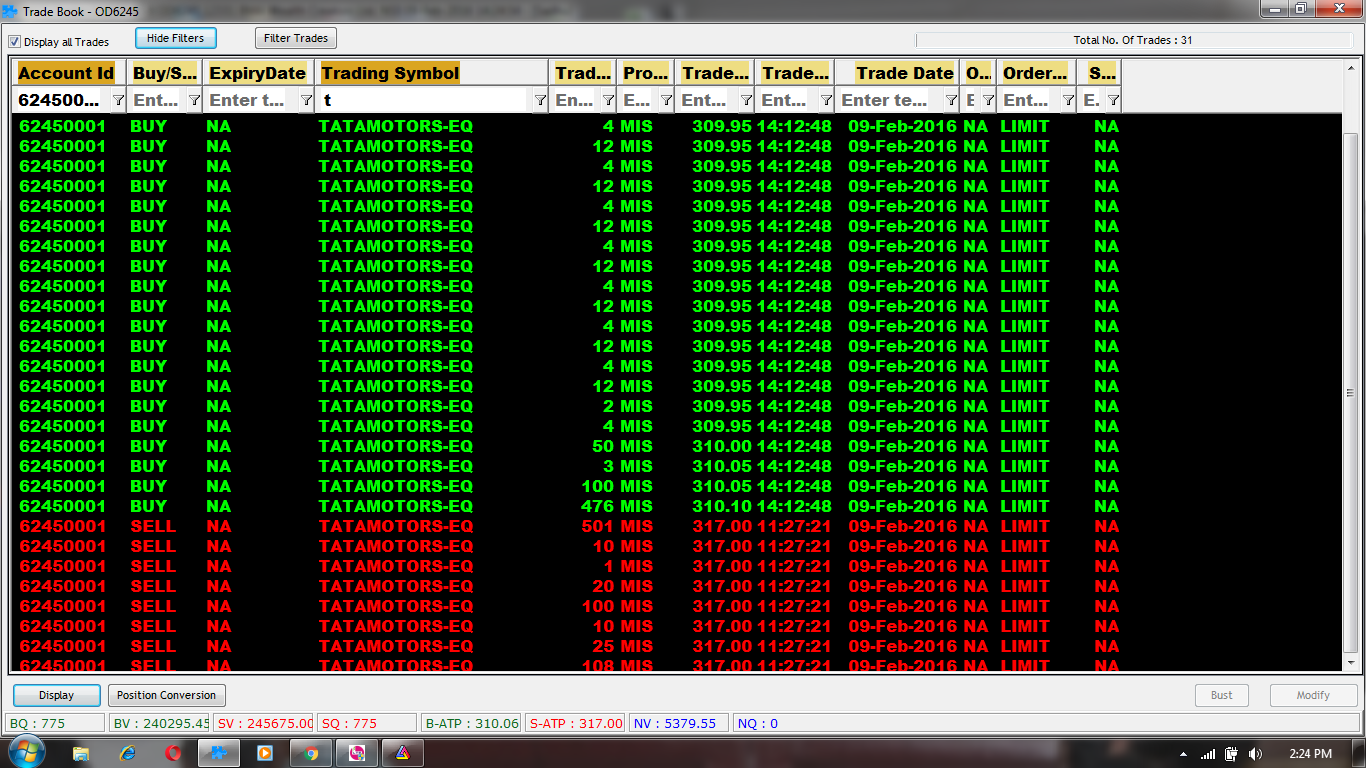Open the media player taskbar icon
The image size is (1366, 768).
(x=265, y=753)
